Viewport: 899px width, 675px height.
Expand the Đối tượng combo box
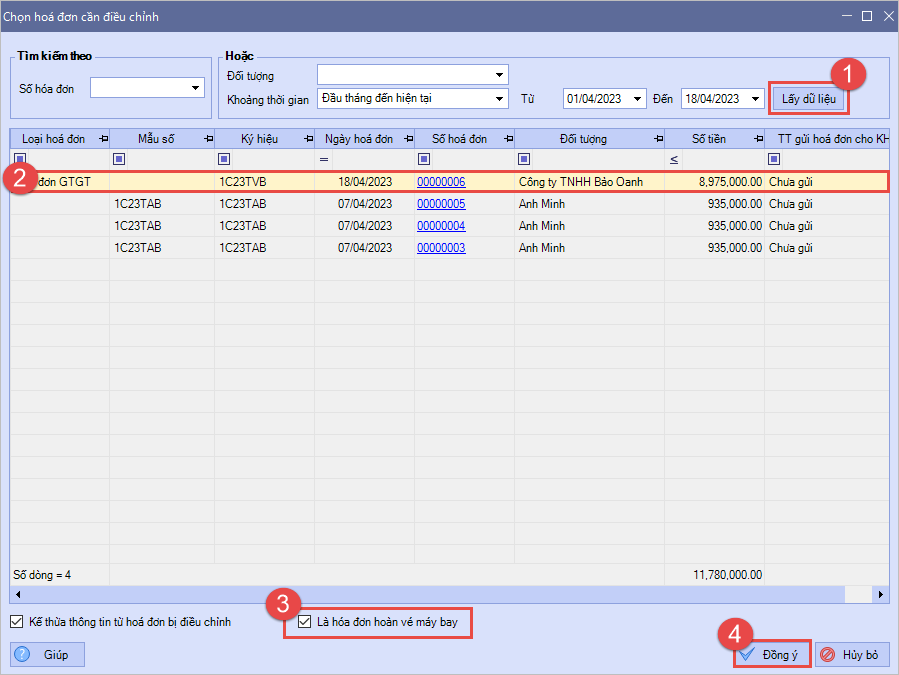click(x=499, y=75)
